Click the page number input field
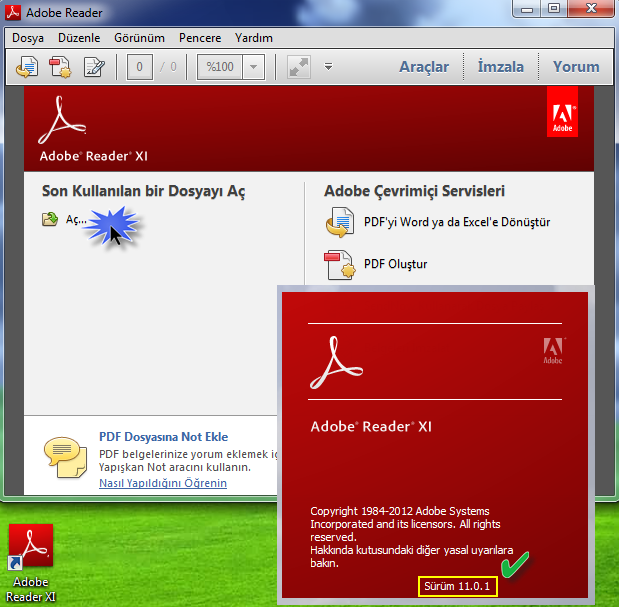Screen dimensions: 619x607 pyautogui.click(x=139, y=67)
